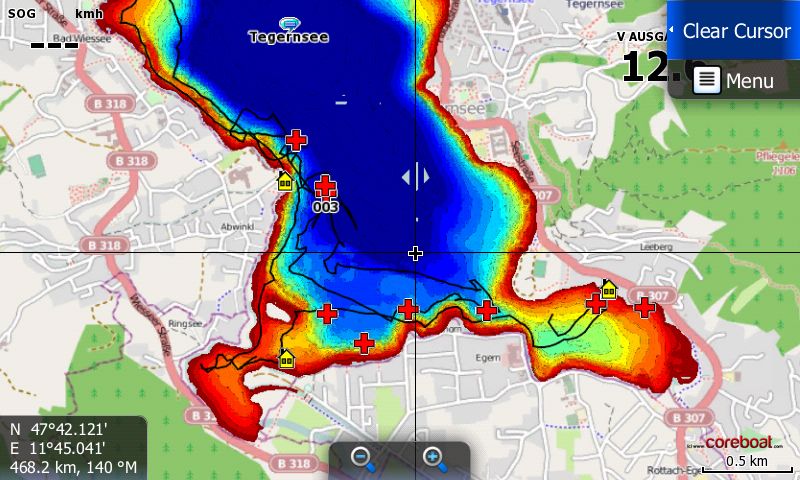Tap the northernmost red cross waypoint
The image size is (800, 480).
(x=296, y=139)
